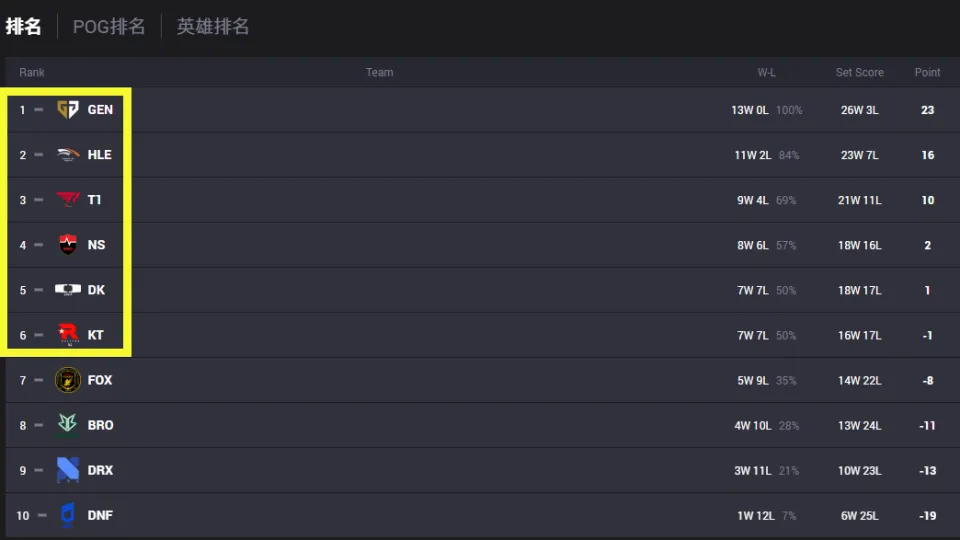The width and height of the screenshot is (960, 540).
Task: Sort by the Set Score column header
Action: coord(859,72)
